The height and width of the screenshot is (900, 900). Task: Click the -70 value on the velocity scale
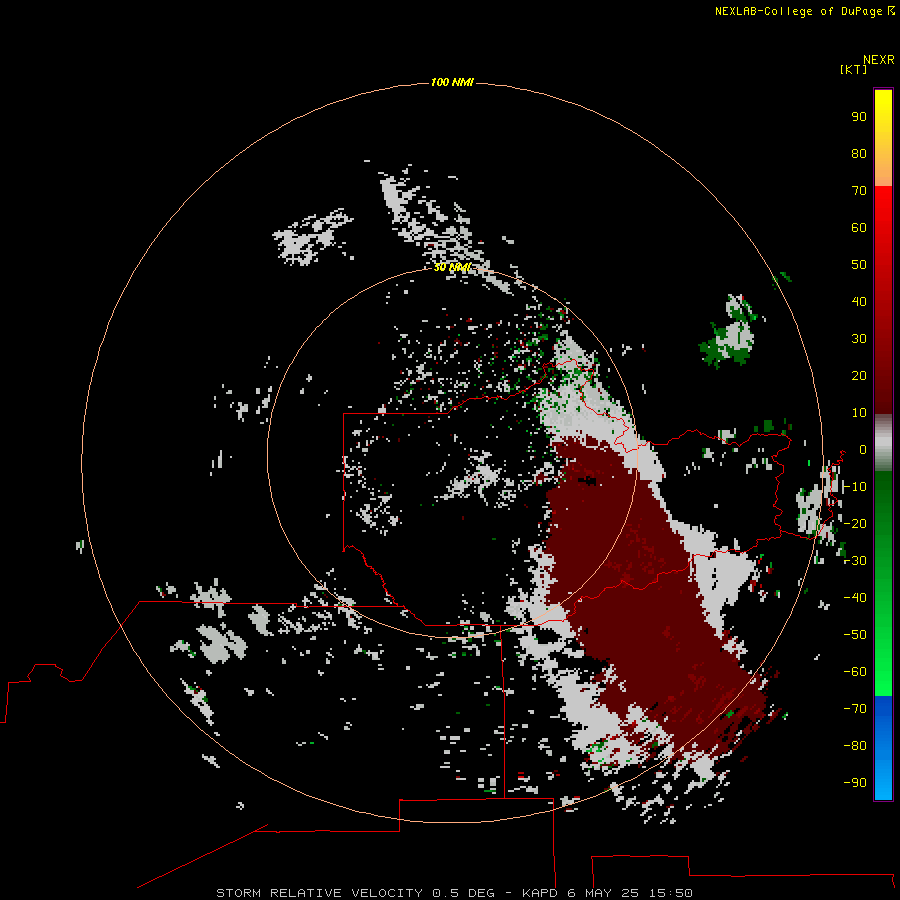[x=855, y=709]
